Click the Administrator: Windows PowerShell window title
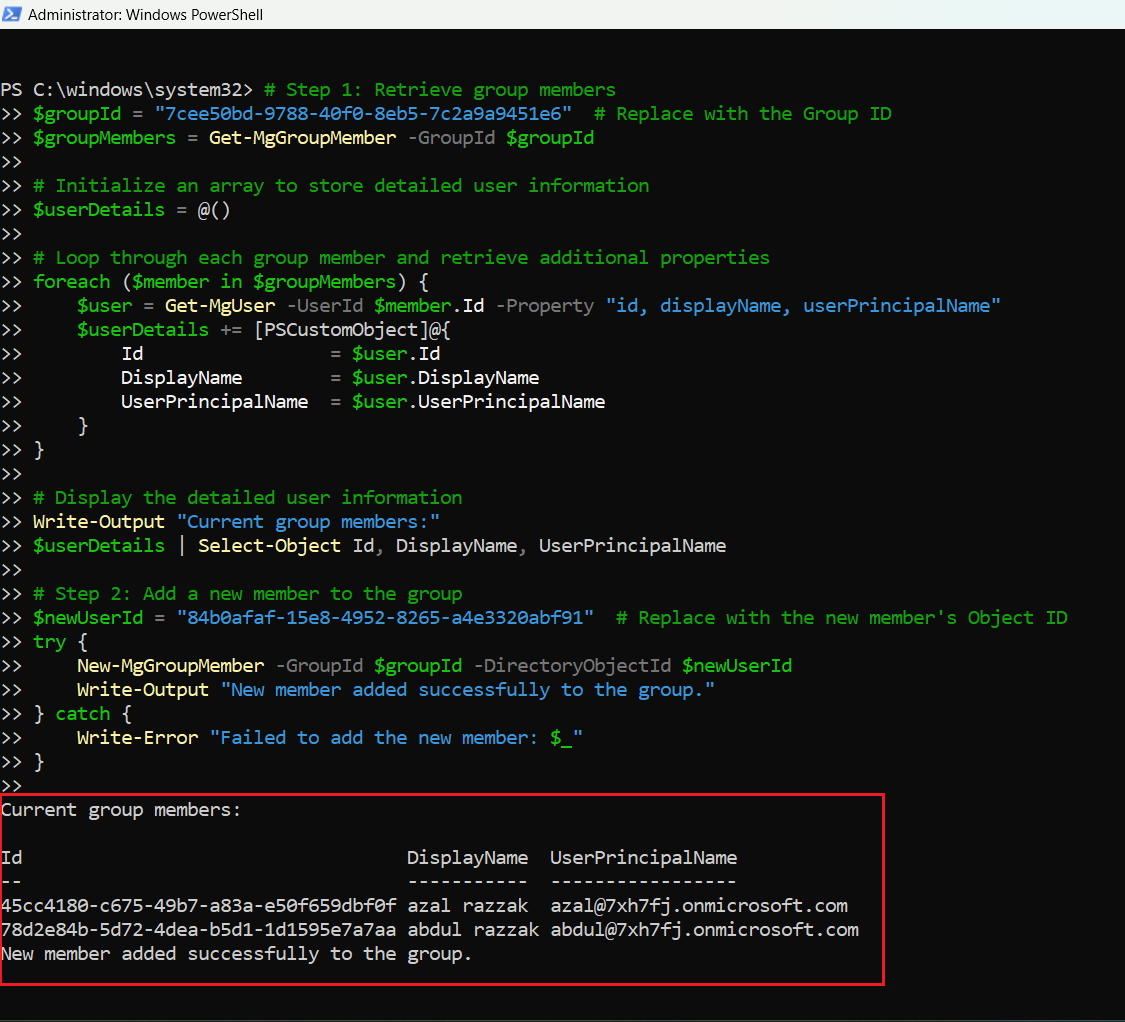This screenshot has width=1125, height=1022. pos(146,16)
